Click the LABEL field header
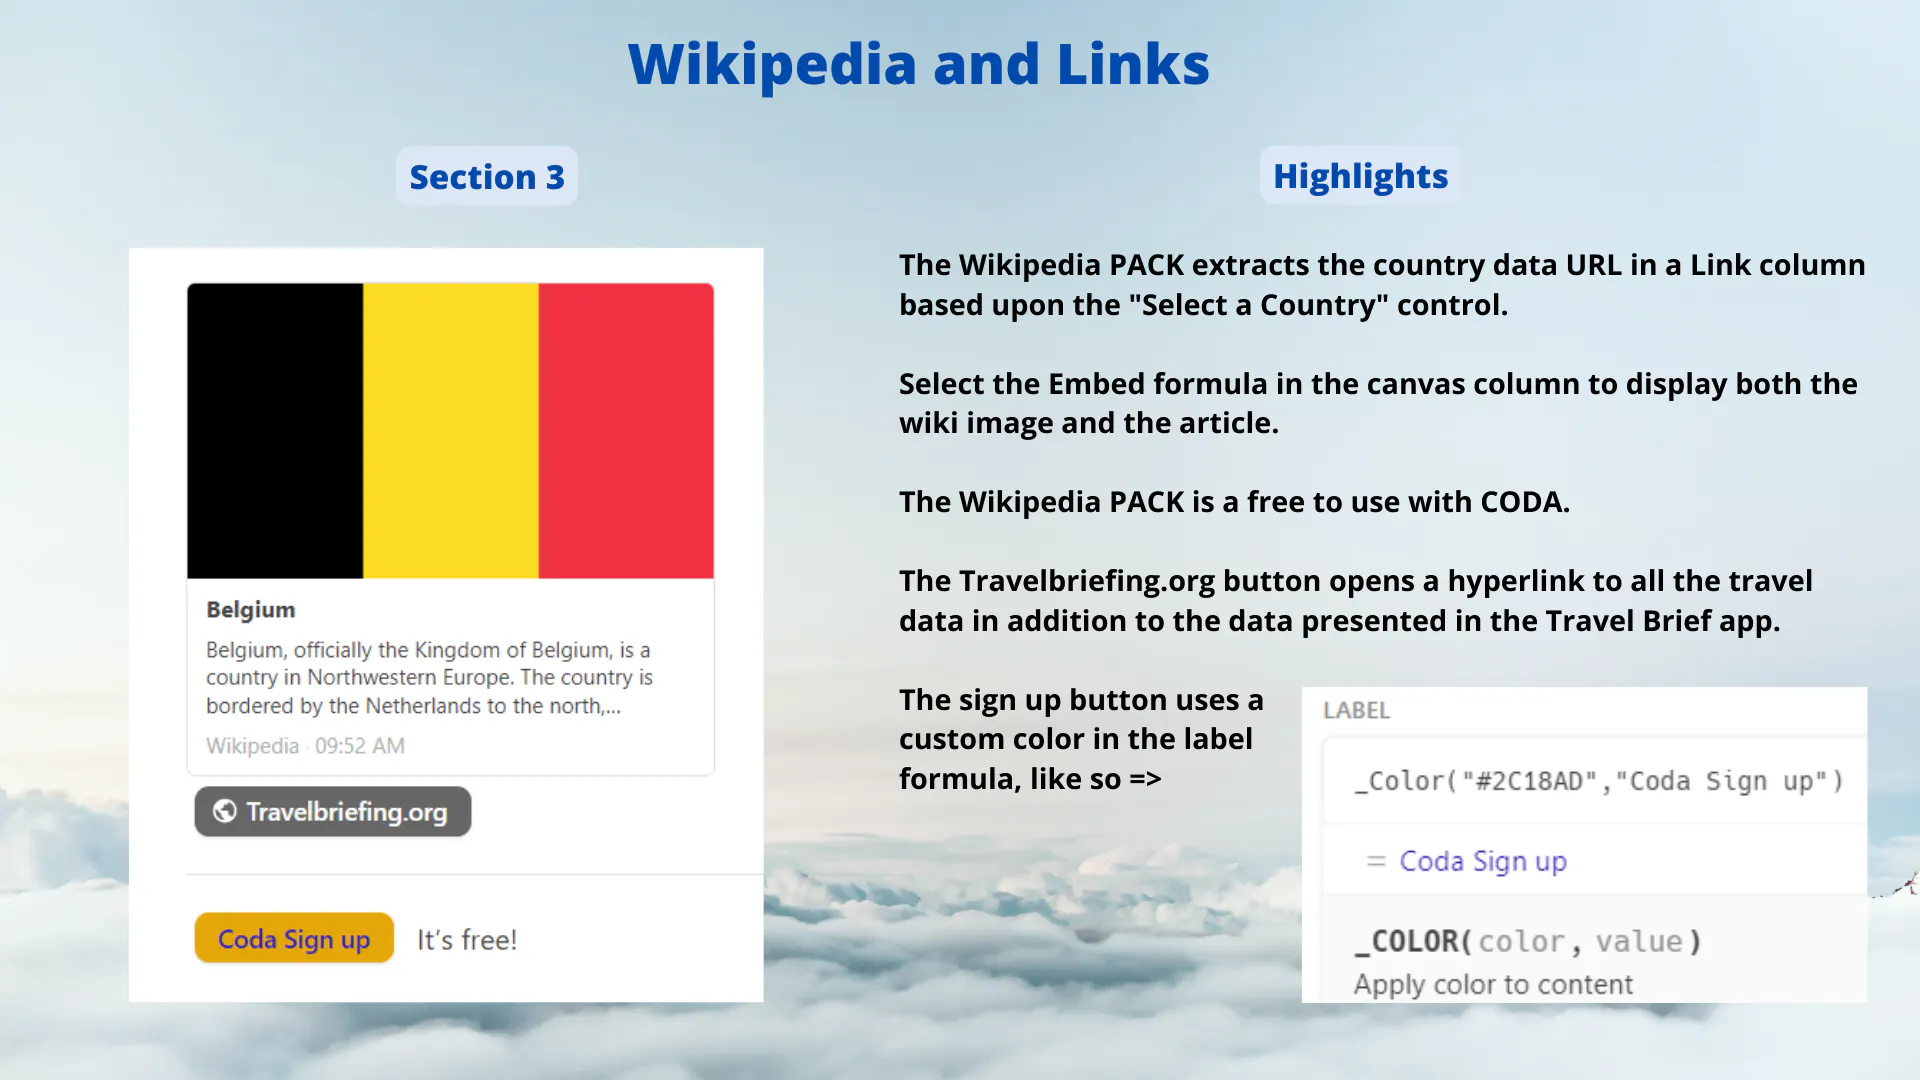1920x1080 pixels. (1356, 710)
